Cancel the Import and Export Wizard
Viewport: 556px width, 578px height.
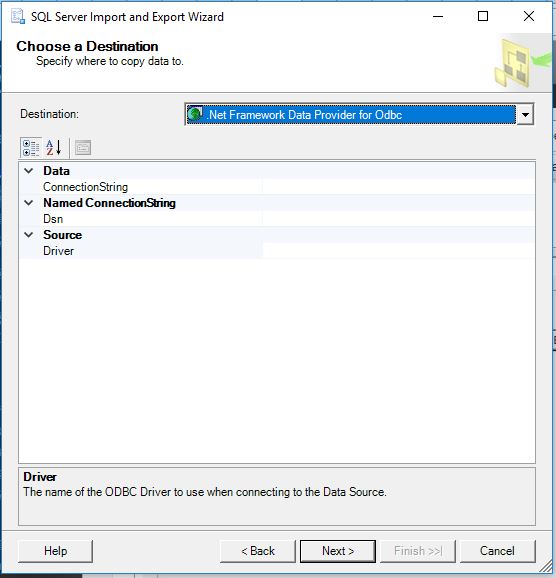pos(497,551)
